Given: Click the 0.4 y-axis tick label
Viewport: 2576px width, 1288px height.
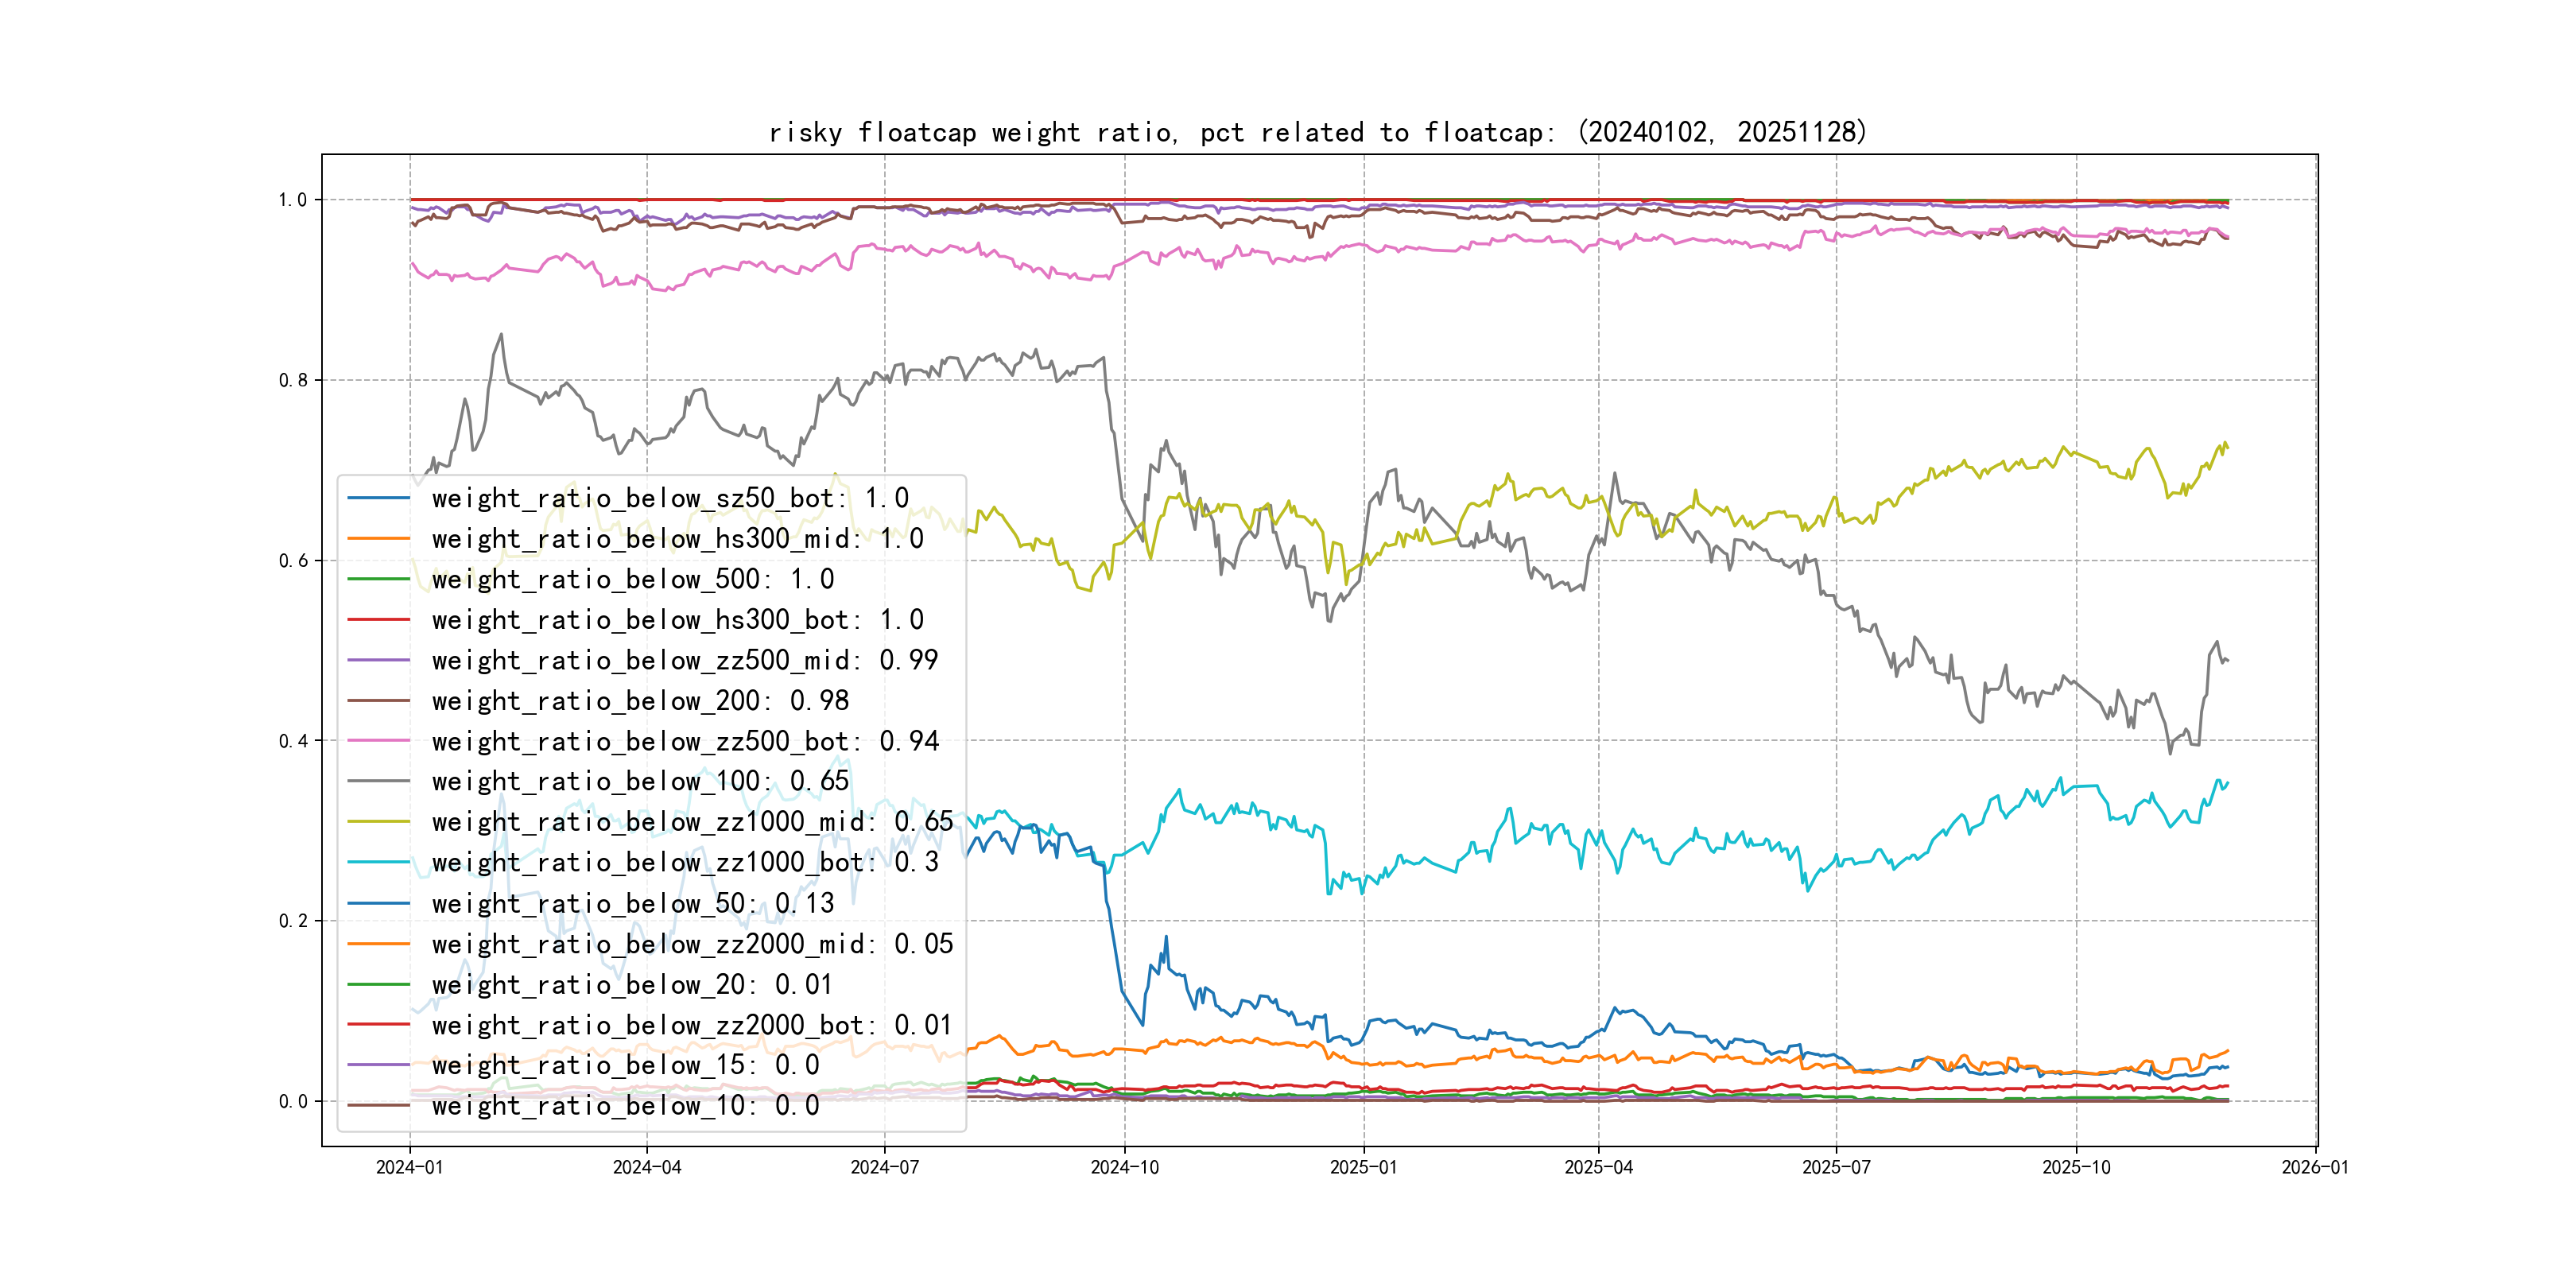Looking at the screenshot, I should point(293,741).
